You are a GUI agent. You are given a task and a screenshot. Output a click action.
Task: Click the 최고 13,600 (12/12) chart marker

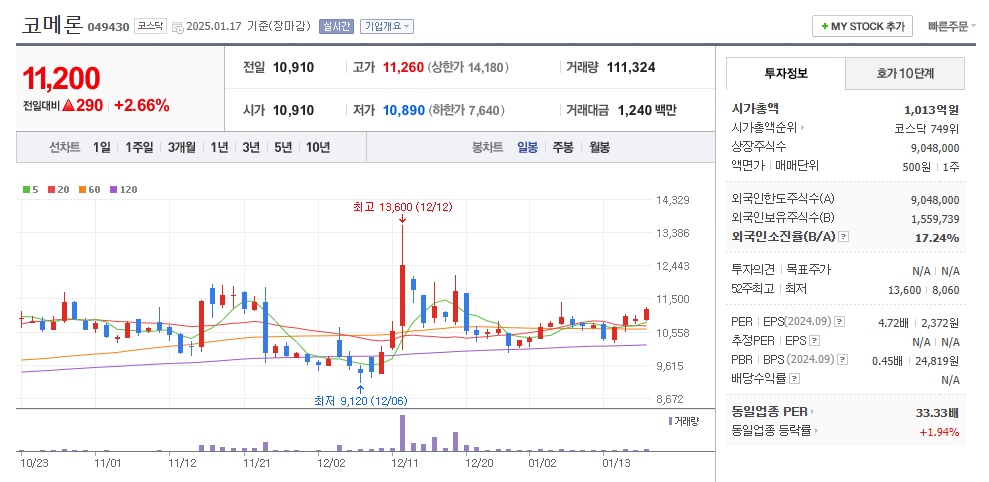(x=402, y=207)
